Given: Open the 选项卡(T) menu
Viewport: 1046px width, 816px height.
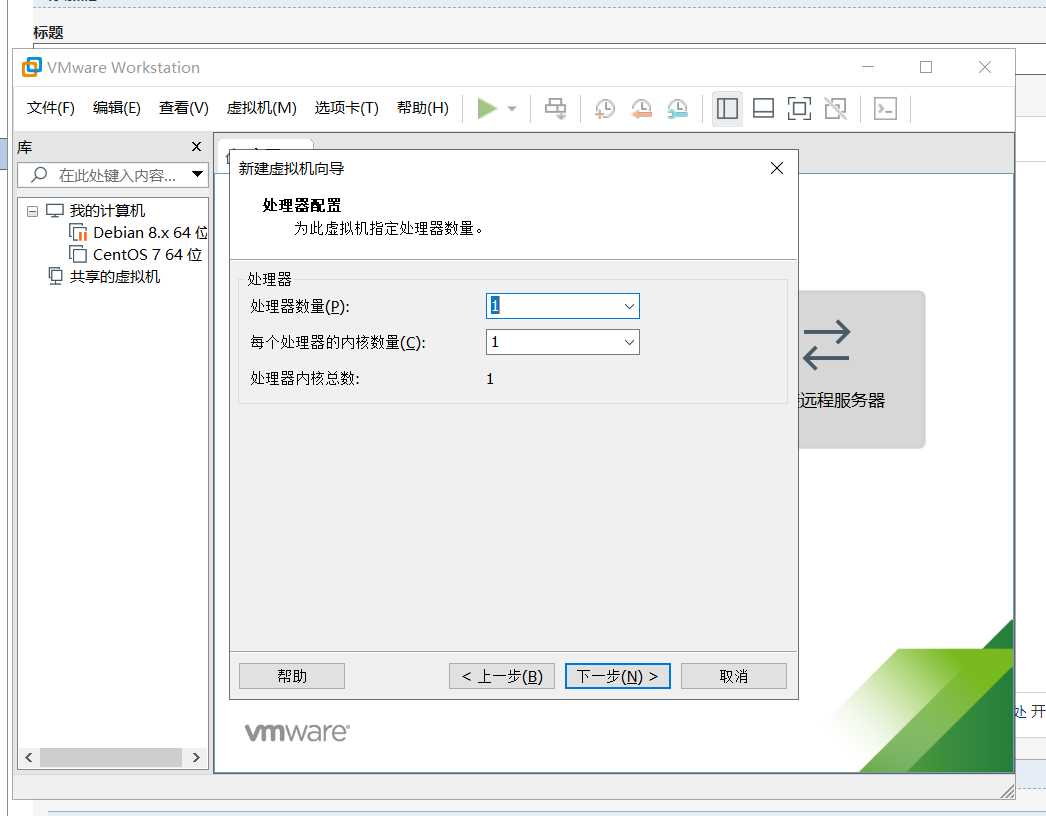Looking at the screenshot, I should [346, 107].
